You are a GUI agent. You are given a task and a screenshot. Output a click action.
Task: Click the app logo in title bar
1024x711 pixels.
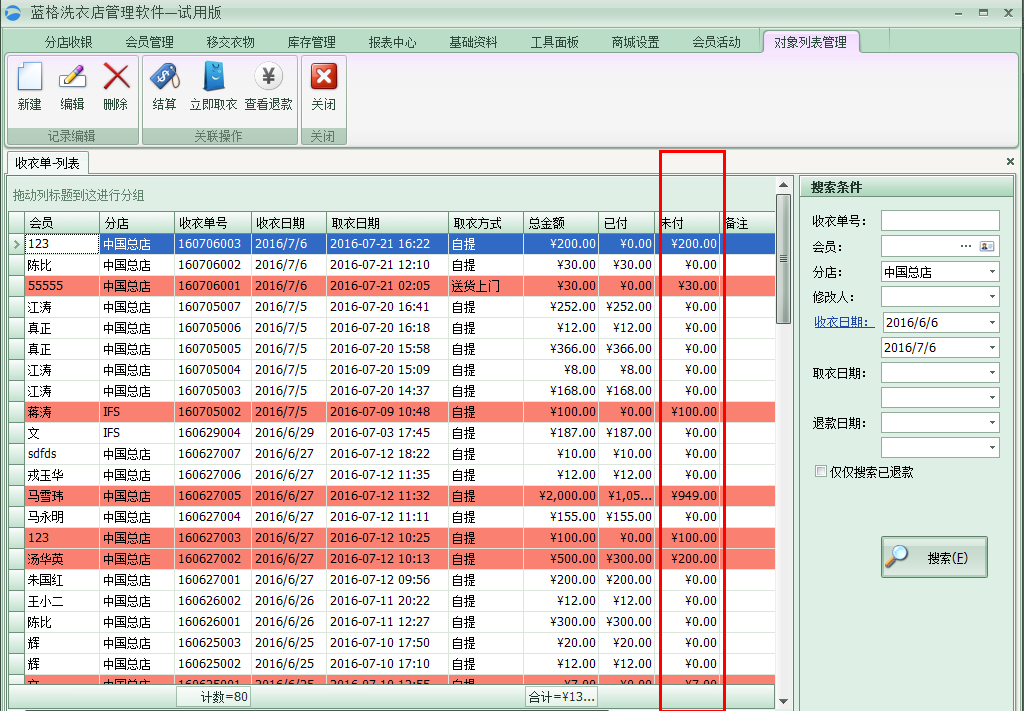coord(12,12)
